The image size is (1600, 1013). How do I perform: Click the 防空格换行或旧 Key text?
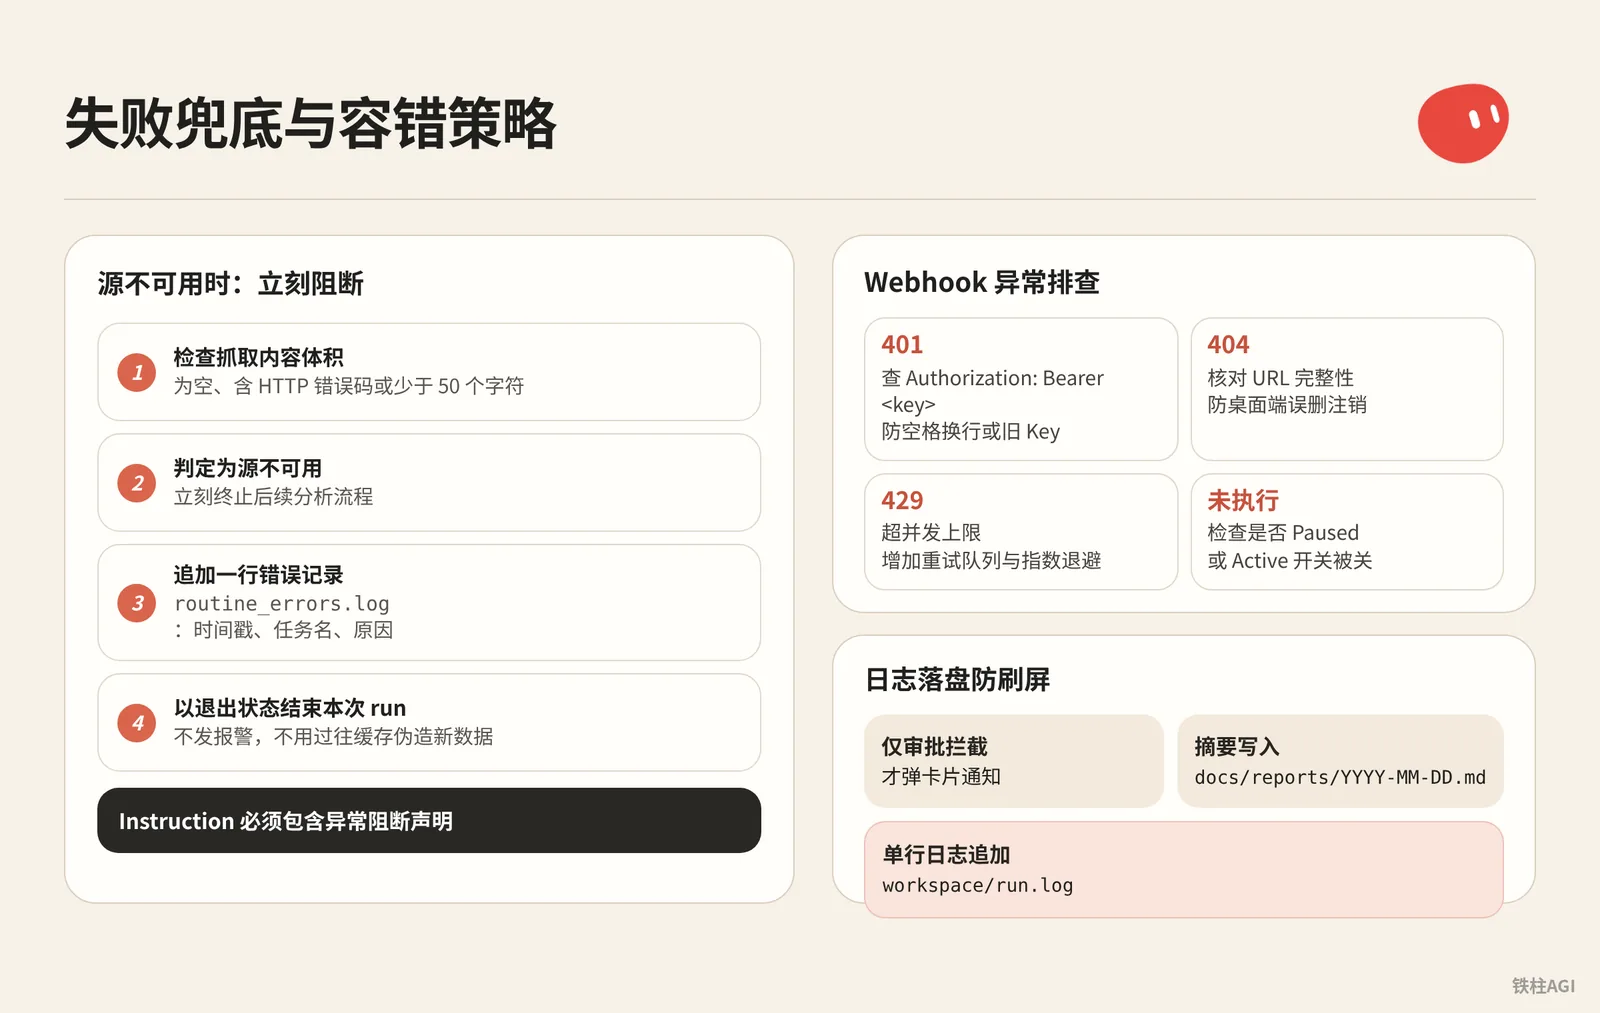[970, 432]
